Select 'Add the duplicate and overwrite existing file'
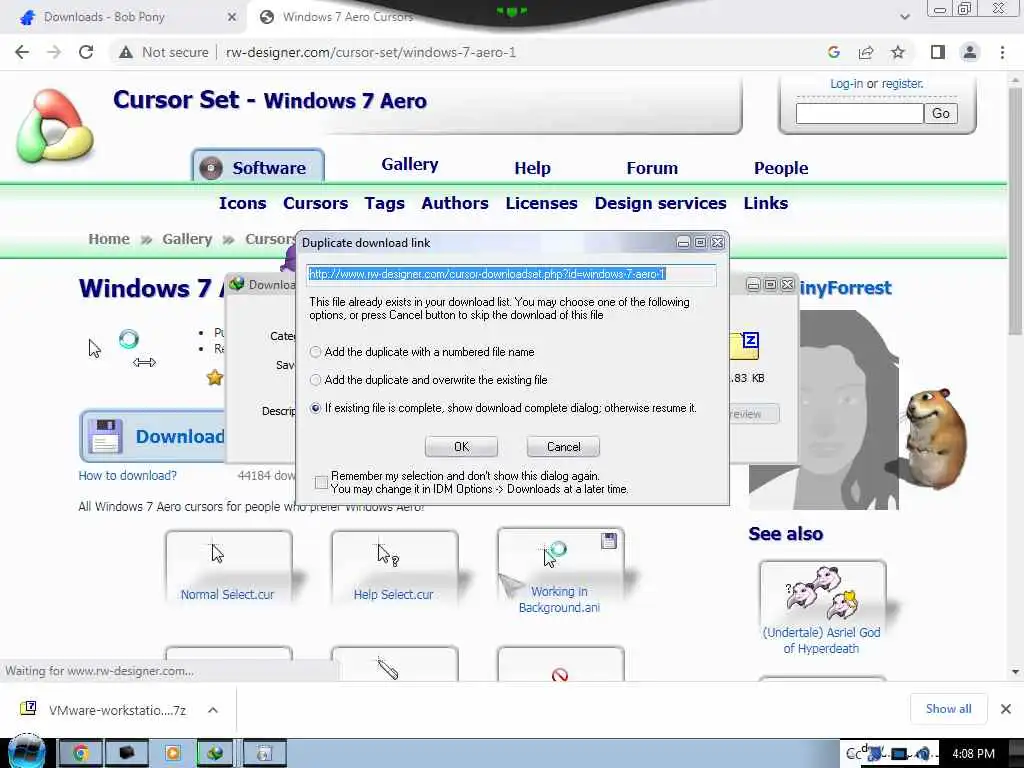The height and width of the screenshot is (768, 1024). tap(315, 380)
